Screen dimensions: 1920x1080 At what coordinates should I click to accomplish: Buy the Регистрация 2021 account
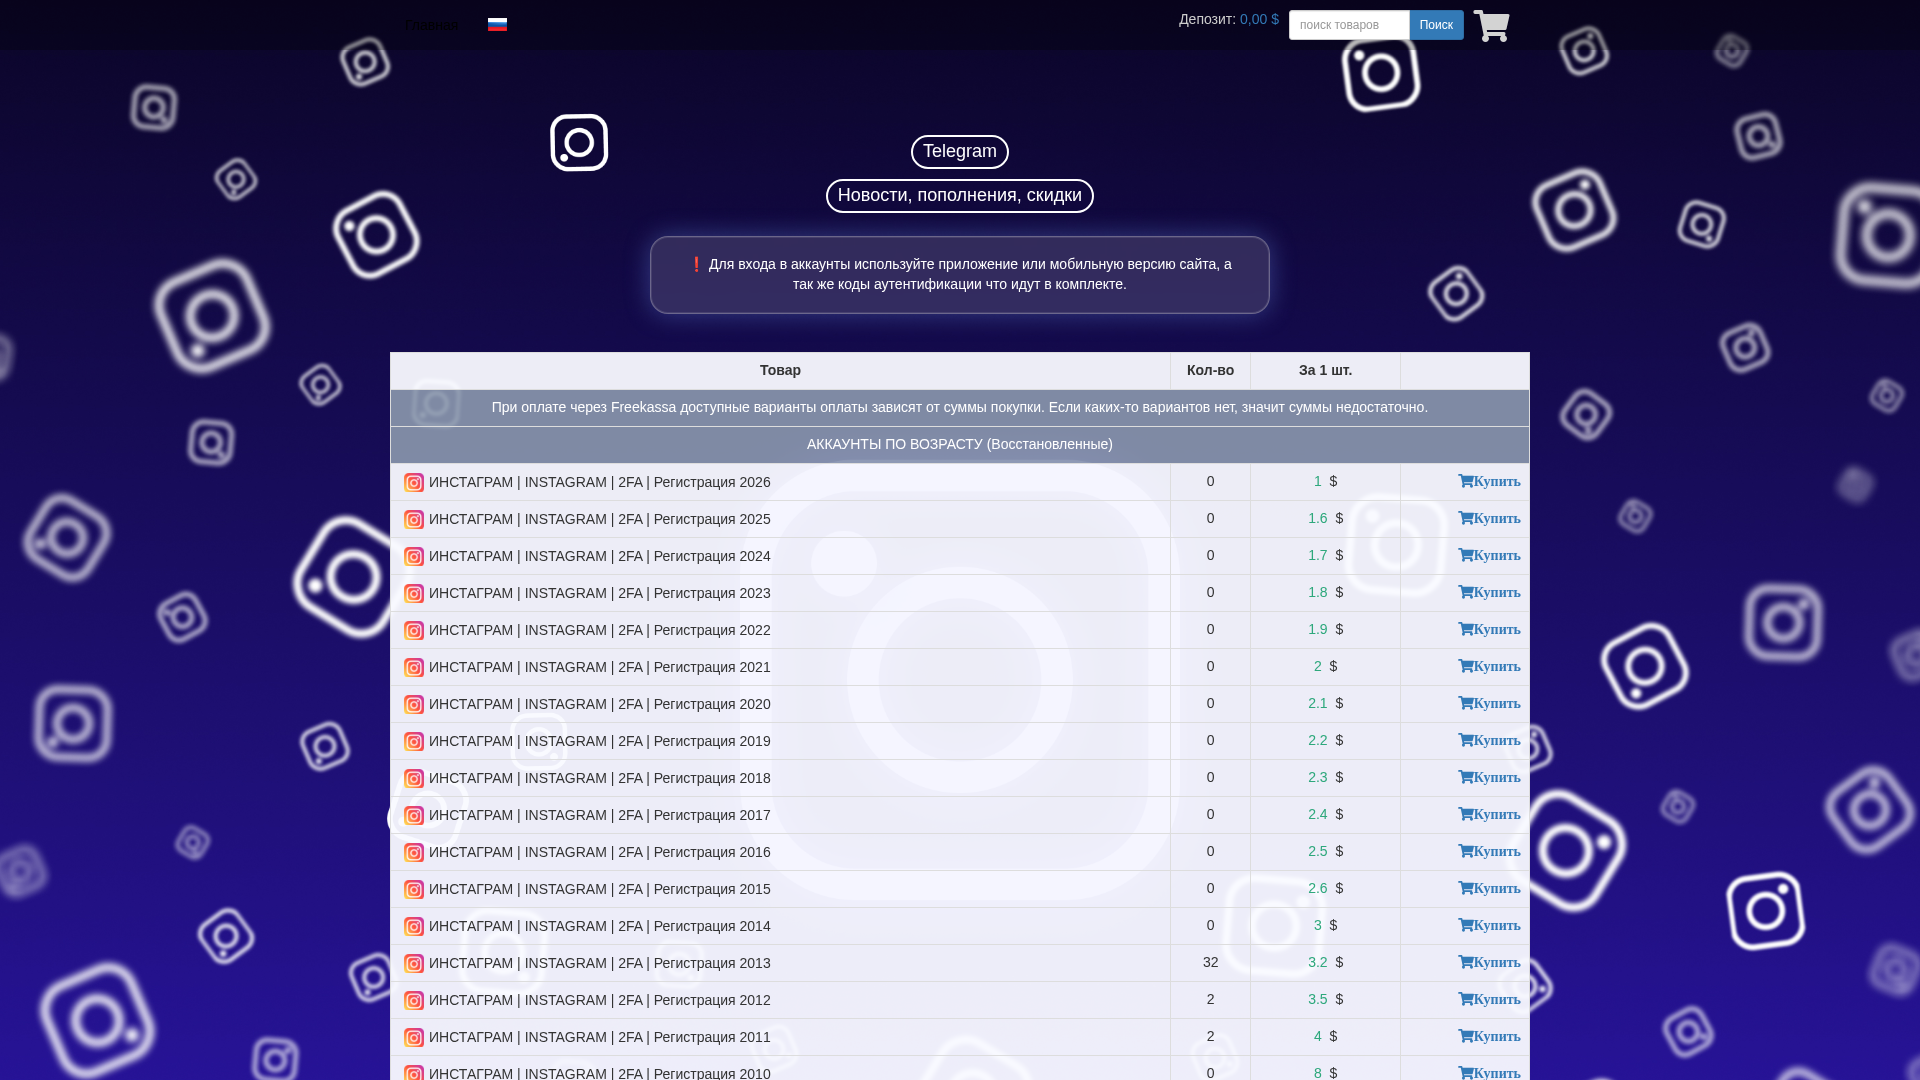1489,667
